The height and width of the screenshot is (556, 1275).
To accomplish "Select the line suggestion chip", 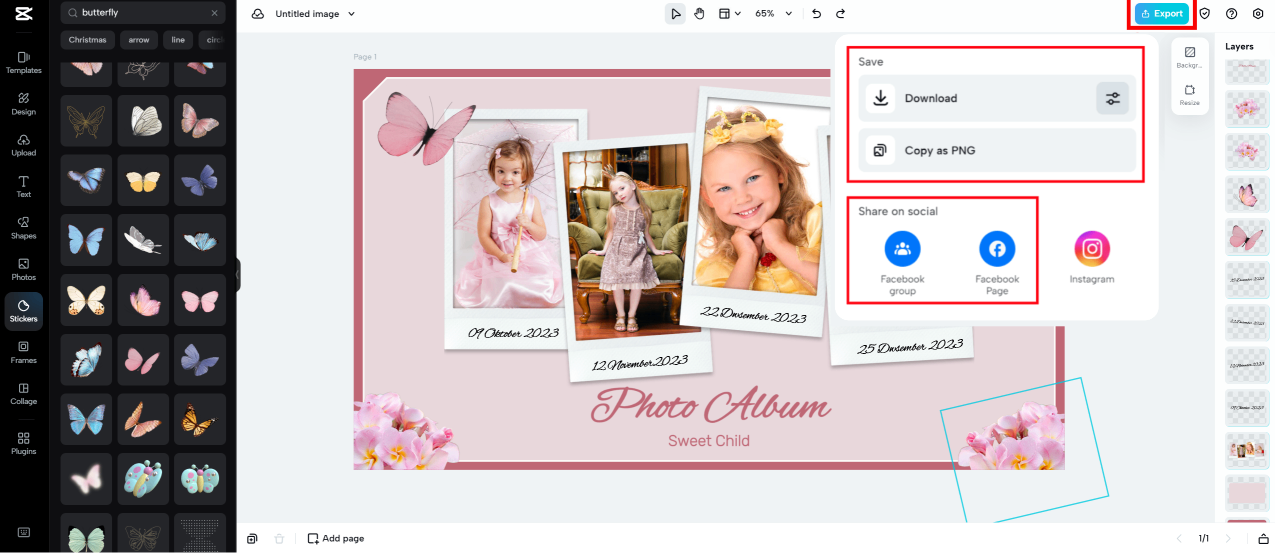I will coord(178,40).
